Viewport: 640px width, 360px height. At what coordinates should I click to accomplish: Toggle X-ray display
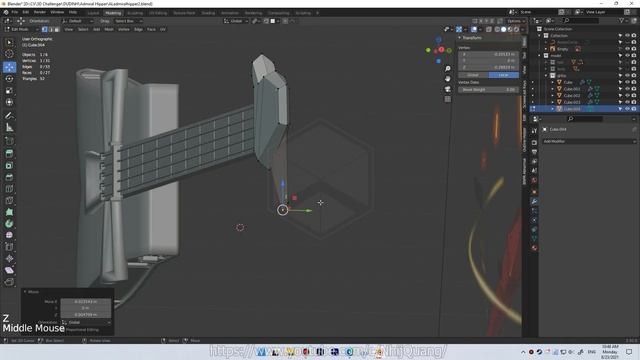point(489,29)
